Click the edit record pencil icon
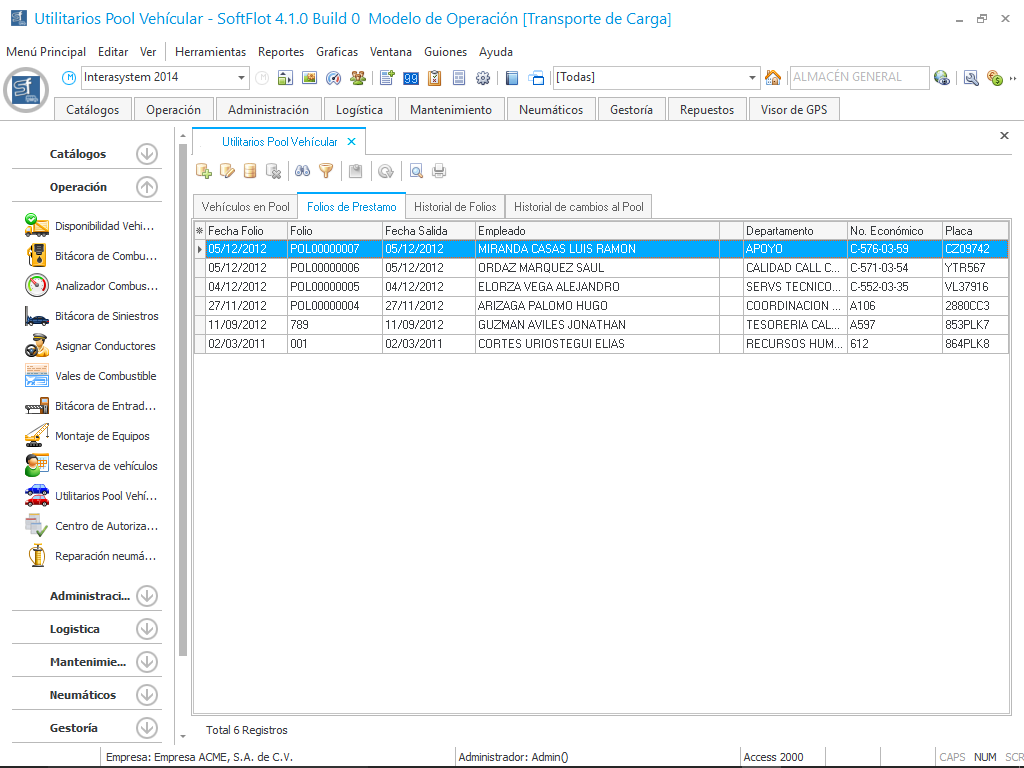Viewport: 1024px width, 768px height. (227, 171)
